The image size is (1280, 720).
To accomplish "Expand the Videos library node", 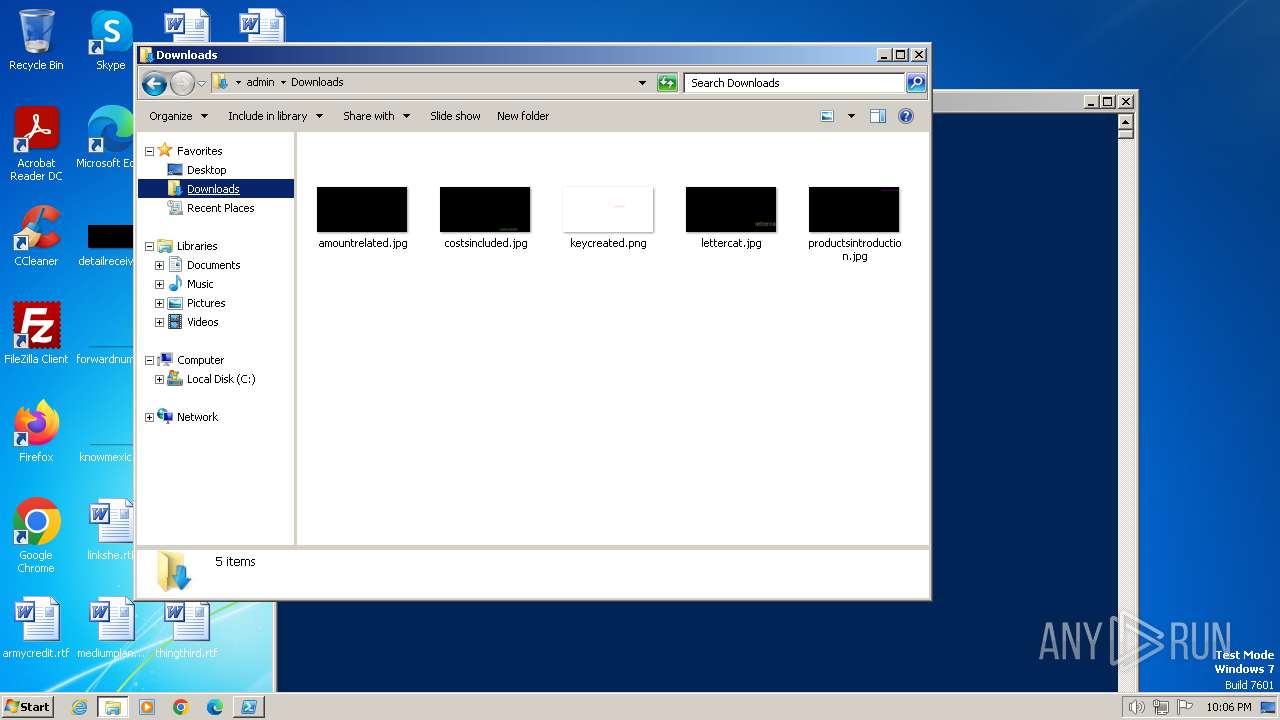I will pyautogui.click(x=159, y=322).
